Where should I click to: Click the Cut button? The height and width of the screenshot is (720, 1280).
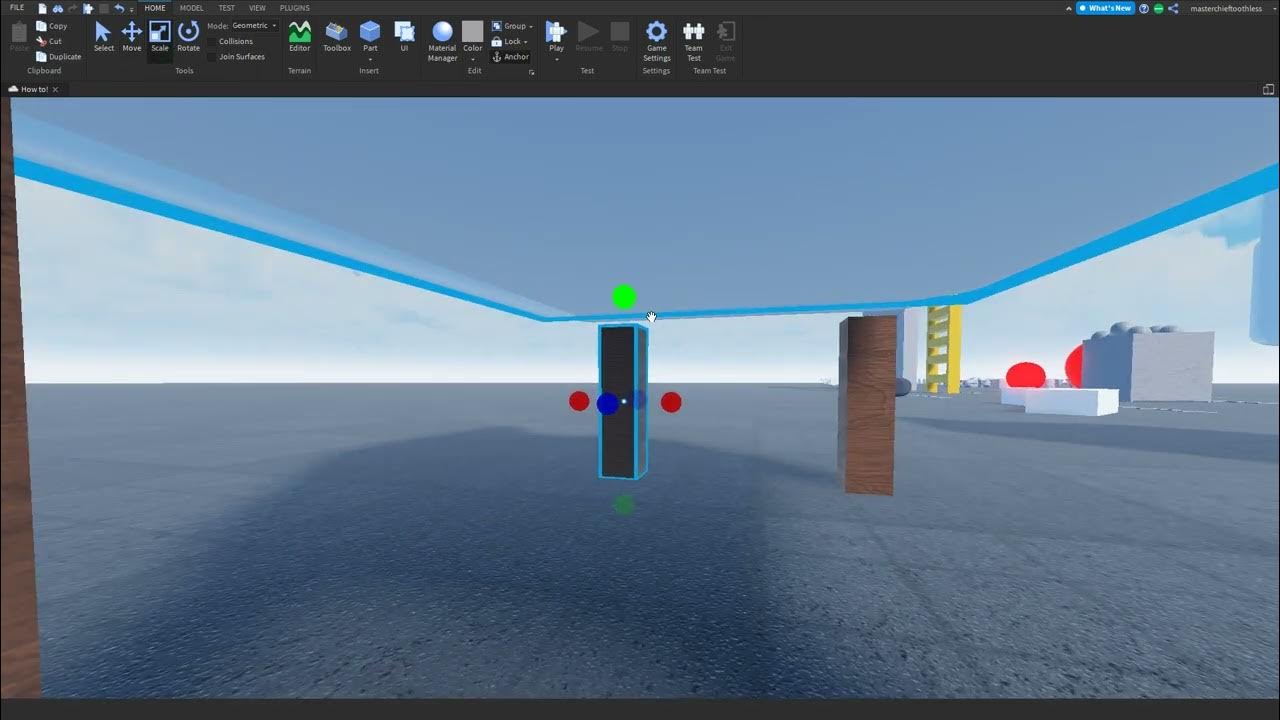pyautogui.click(x=49, y=41)
